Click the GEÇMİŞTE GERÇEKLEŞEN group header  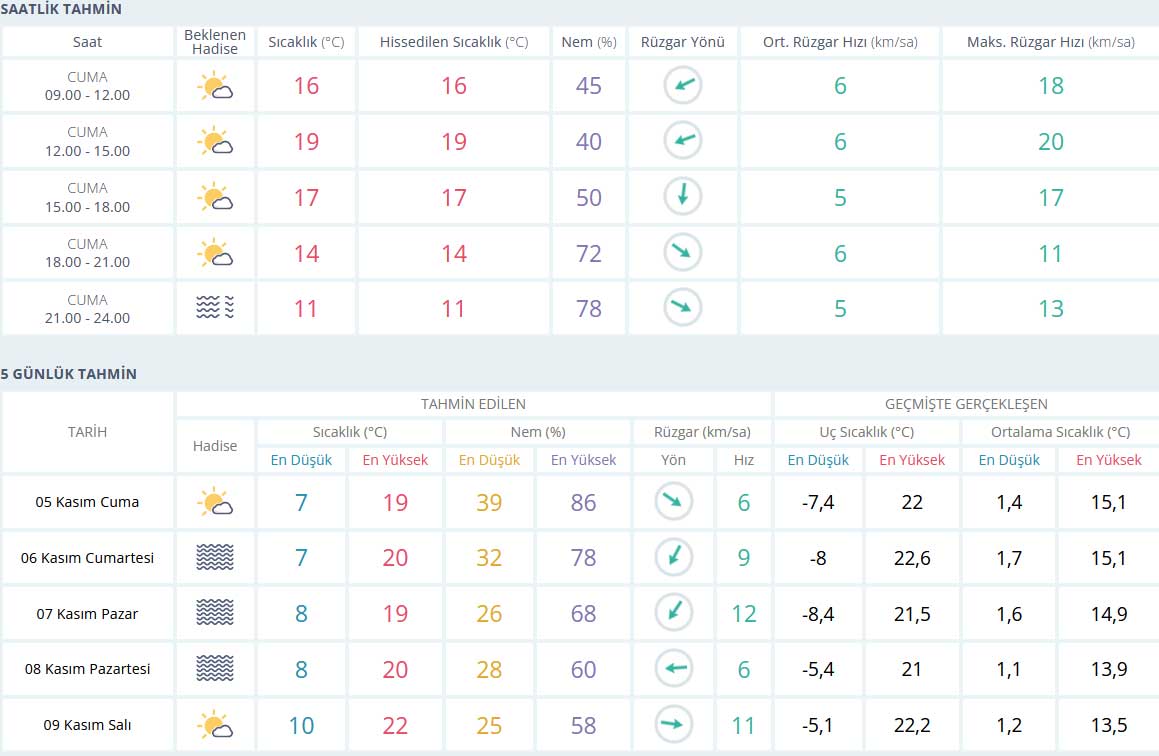tap(966, 404)
